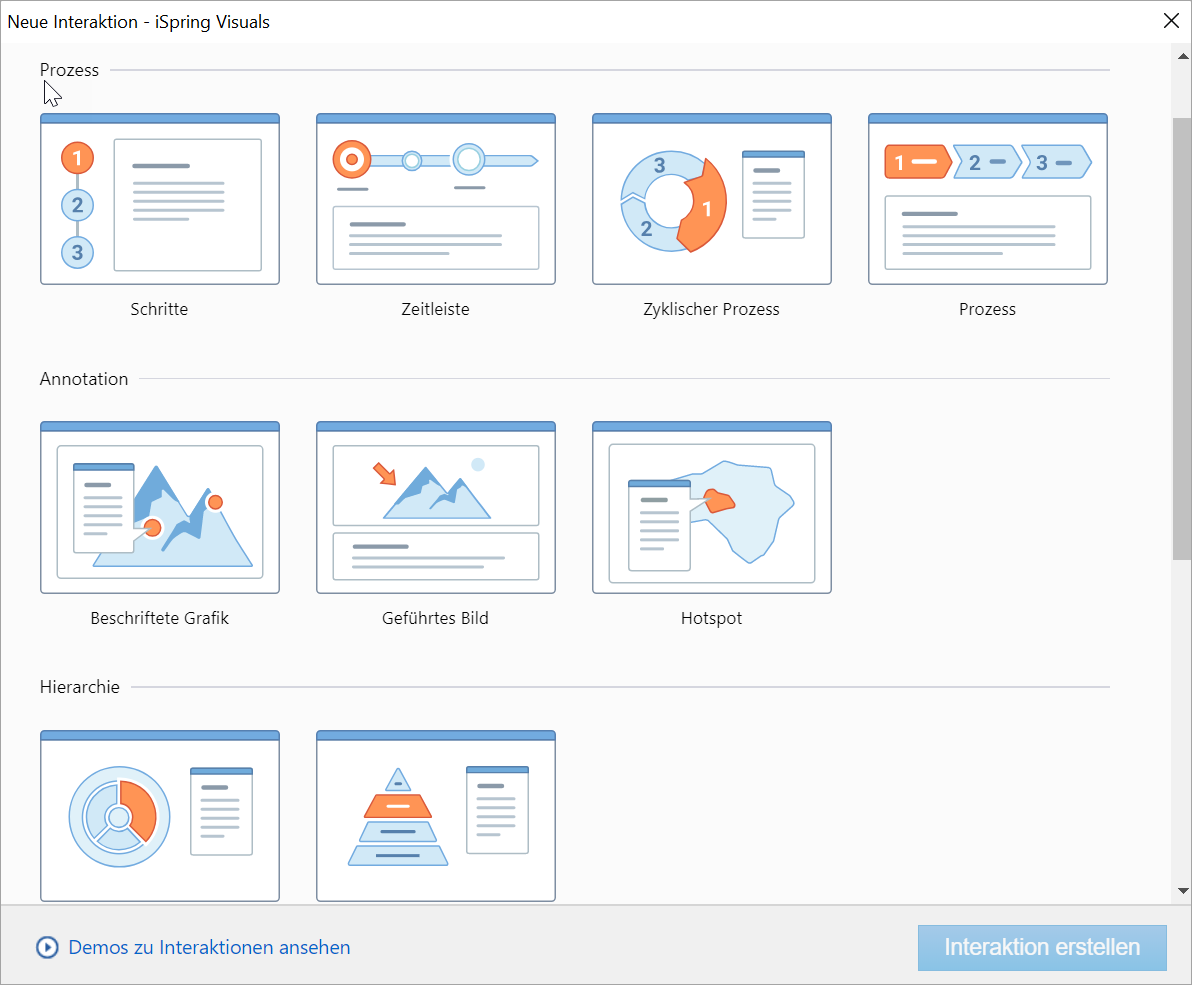The width and height of the screenshot is (1192, 985).
Task: Click the Zyklischer Prozess caption
Action: point(711,310)
